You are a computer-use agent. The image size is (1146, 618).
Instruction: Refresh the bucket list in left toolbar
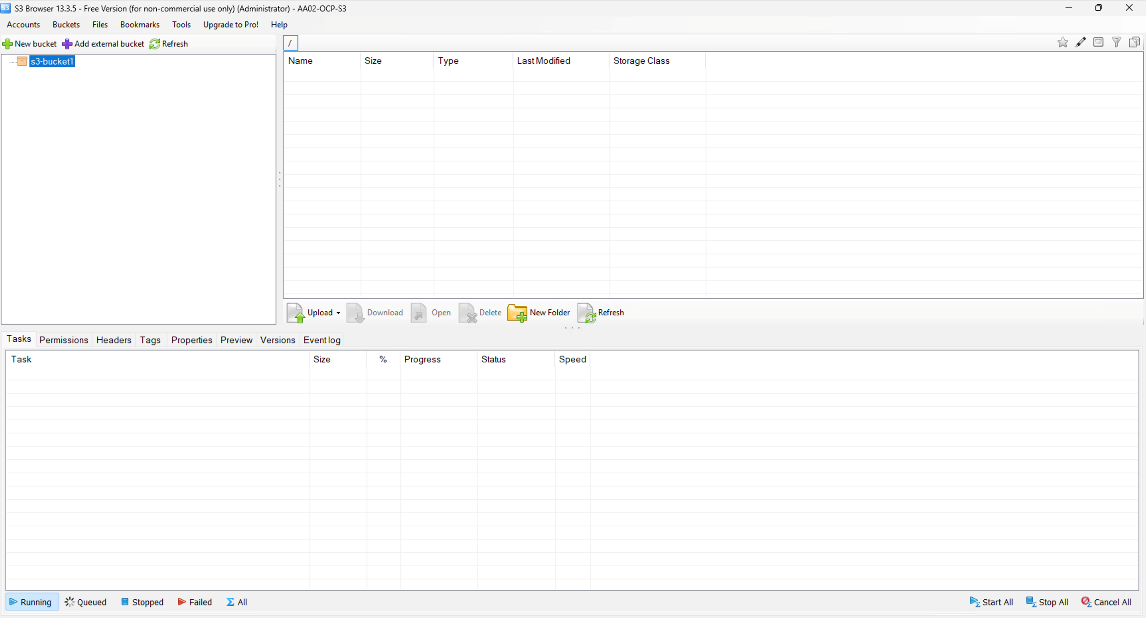[169, 44]
